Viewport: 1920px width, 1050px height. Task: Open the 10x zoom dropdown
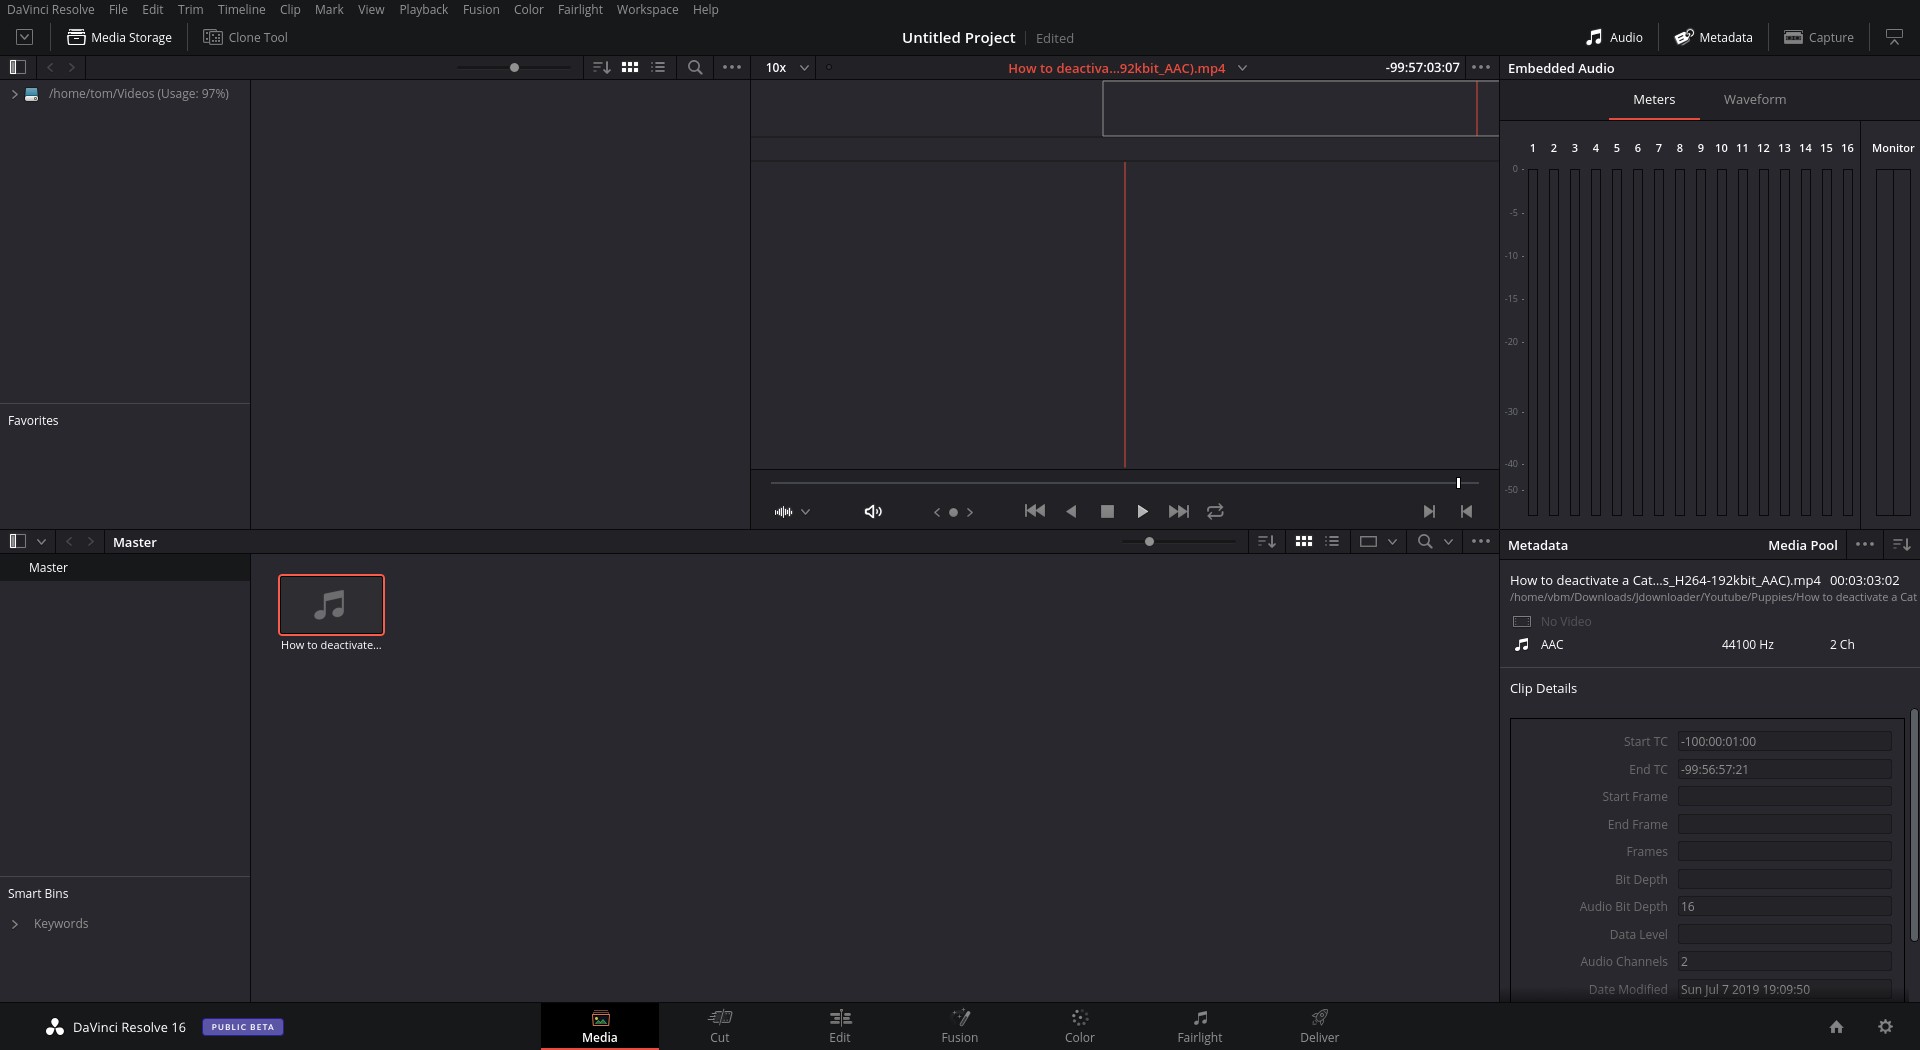pyautogui.click(x=787, y=67)
